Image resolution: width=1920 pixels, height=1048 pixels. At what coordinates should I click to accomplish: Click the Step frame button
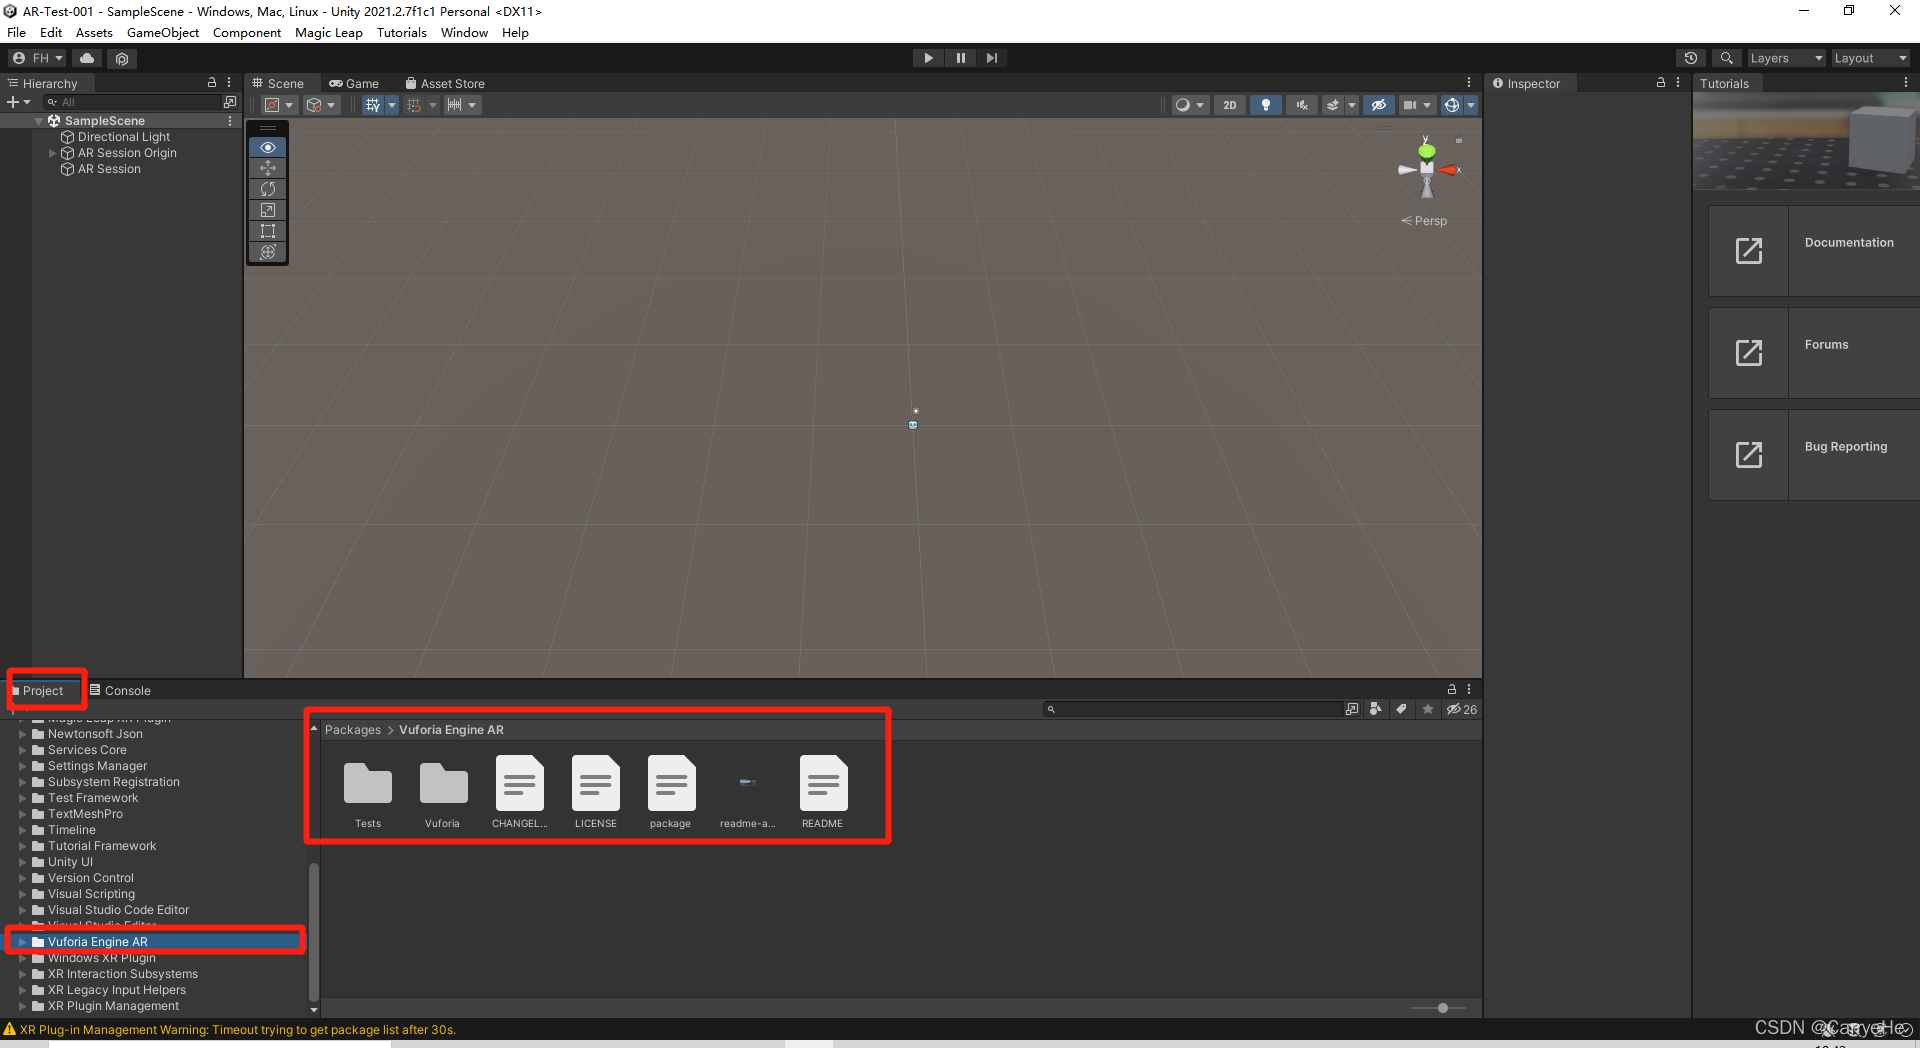click(x=992, y=58)
